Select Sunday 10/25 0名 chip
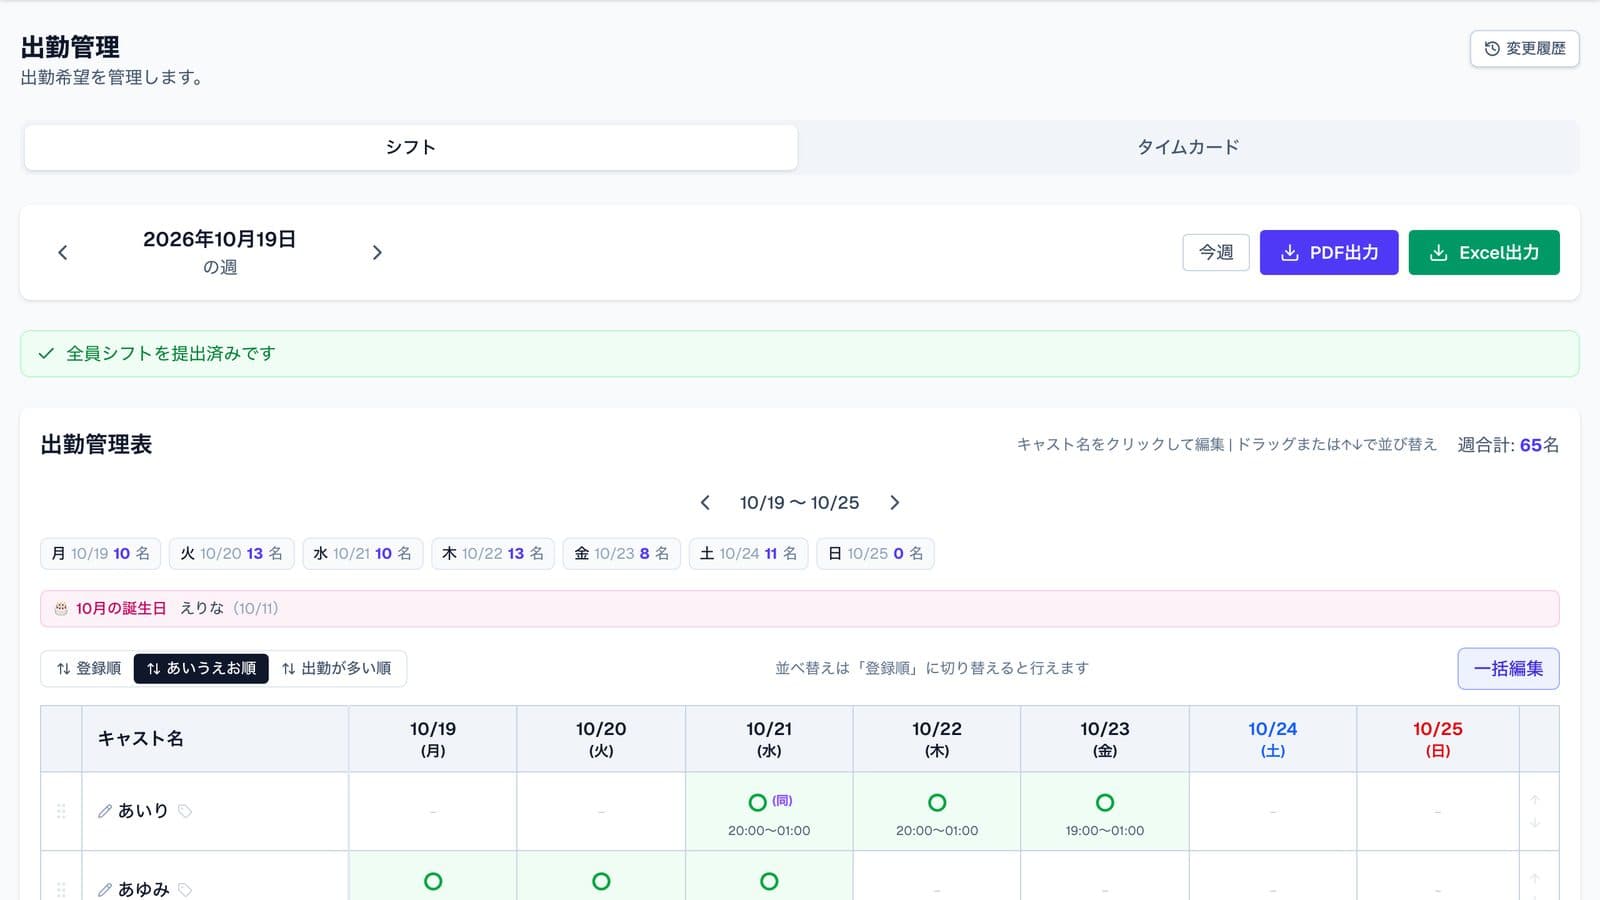Screen dimensions: 1600x900 pyautogui.click(x=875, y=553)
